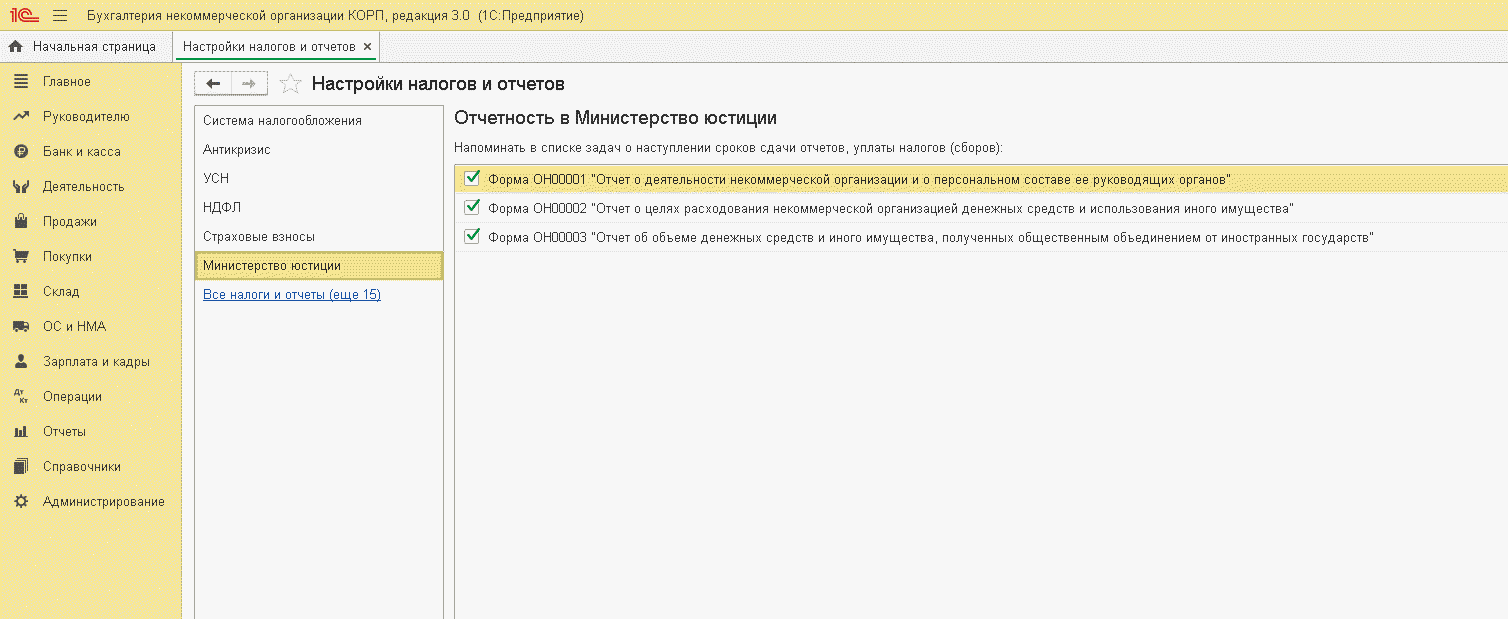Screen dimensions: 1508x619
Task: Click the Справочники books icon
Action: click(x=21, y=466)
